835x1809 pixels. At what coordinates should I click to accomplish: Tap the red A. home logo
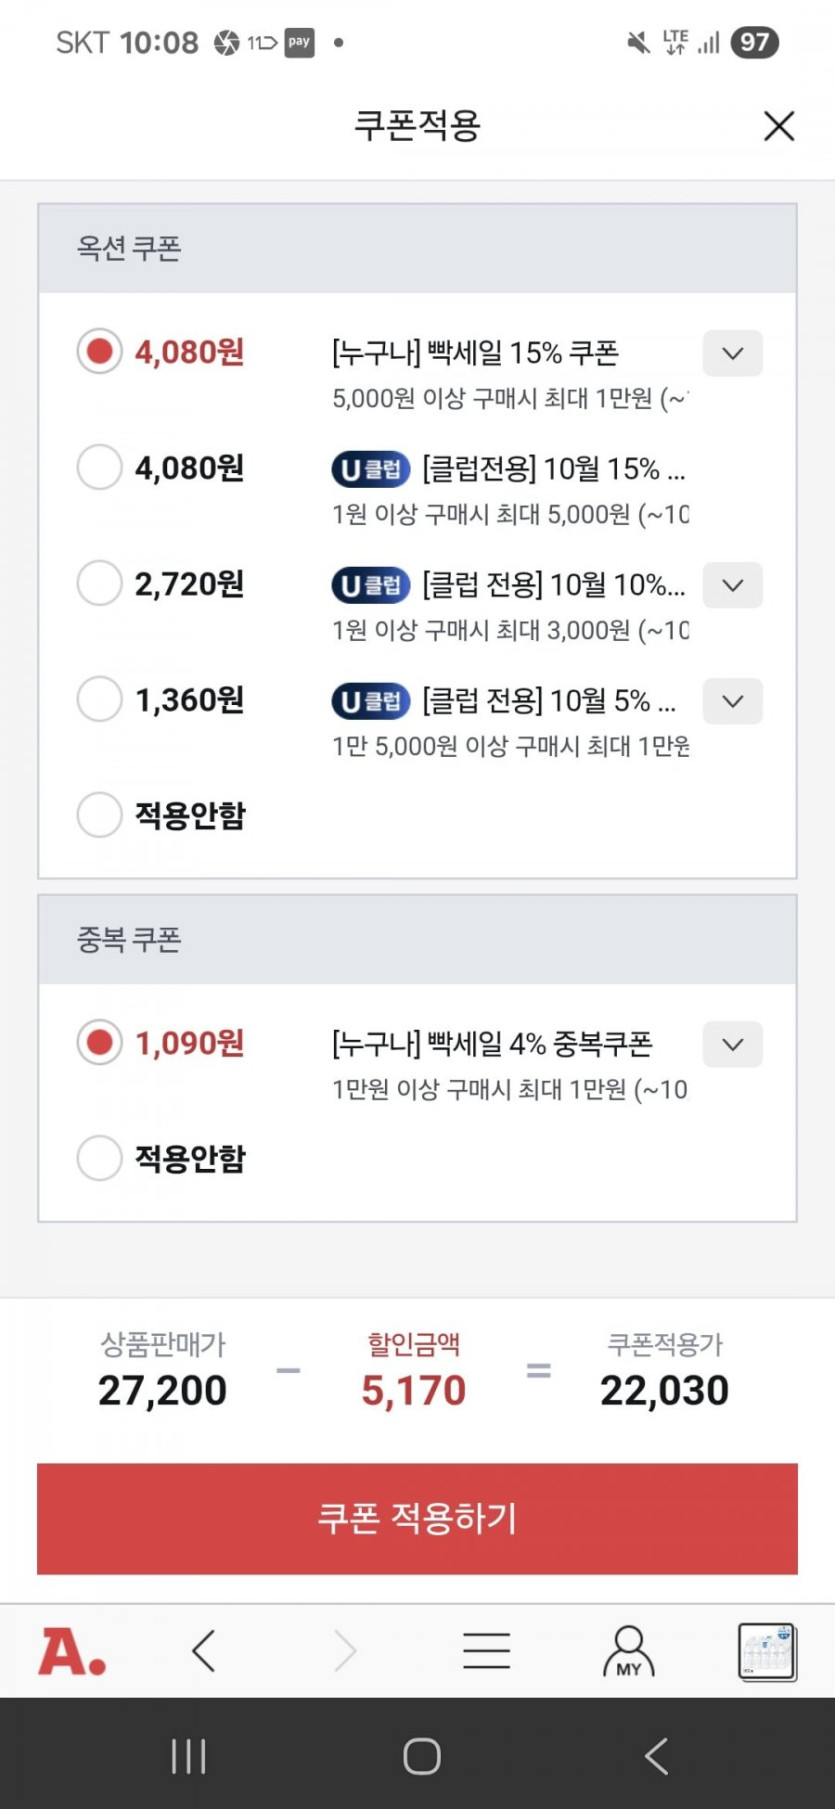click(72, 1651)
